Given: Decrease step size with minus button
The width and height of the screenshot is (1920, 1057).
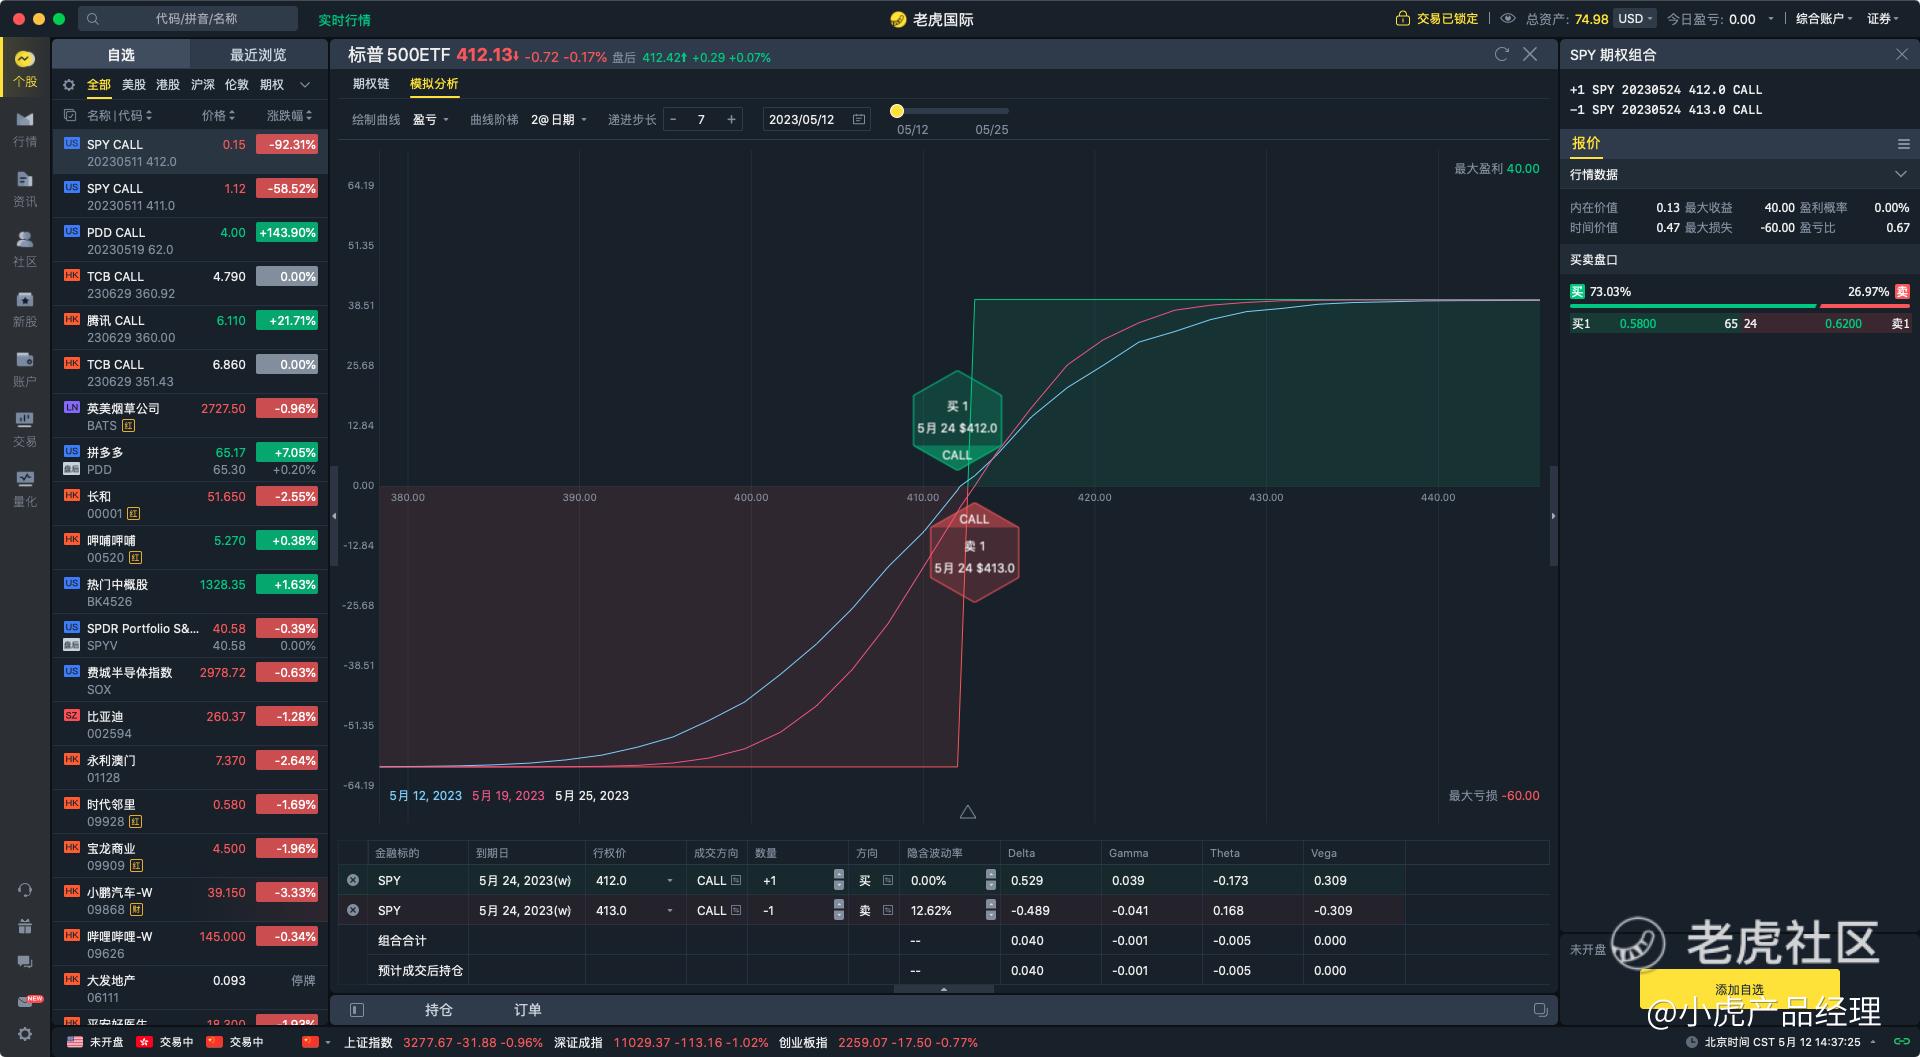Looking at the screenshot, I should coord(673,119).
